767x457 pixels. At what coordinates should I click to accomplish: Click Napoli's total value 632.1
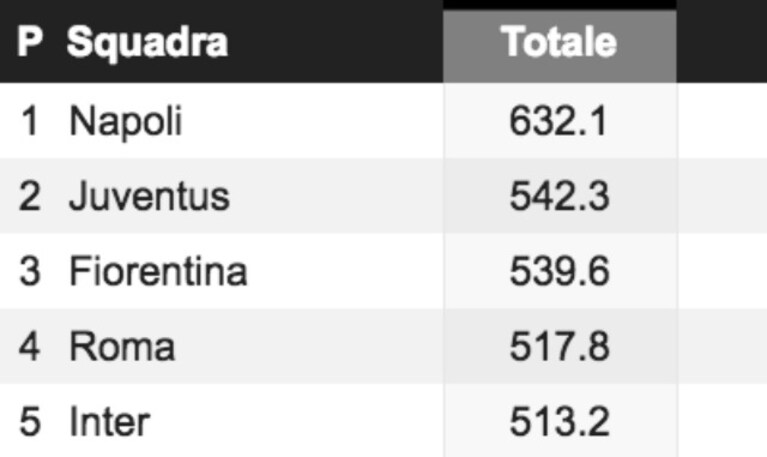coord(558,121)
